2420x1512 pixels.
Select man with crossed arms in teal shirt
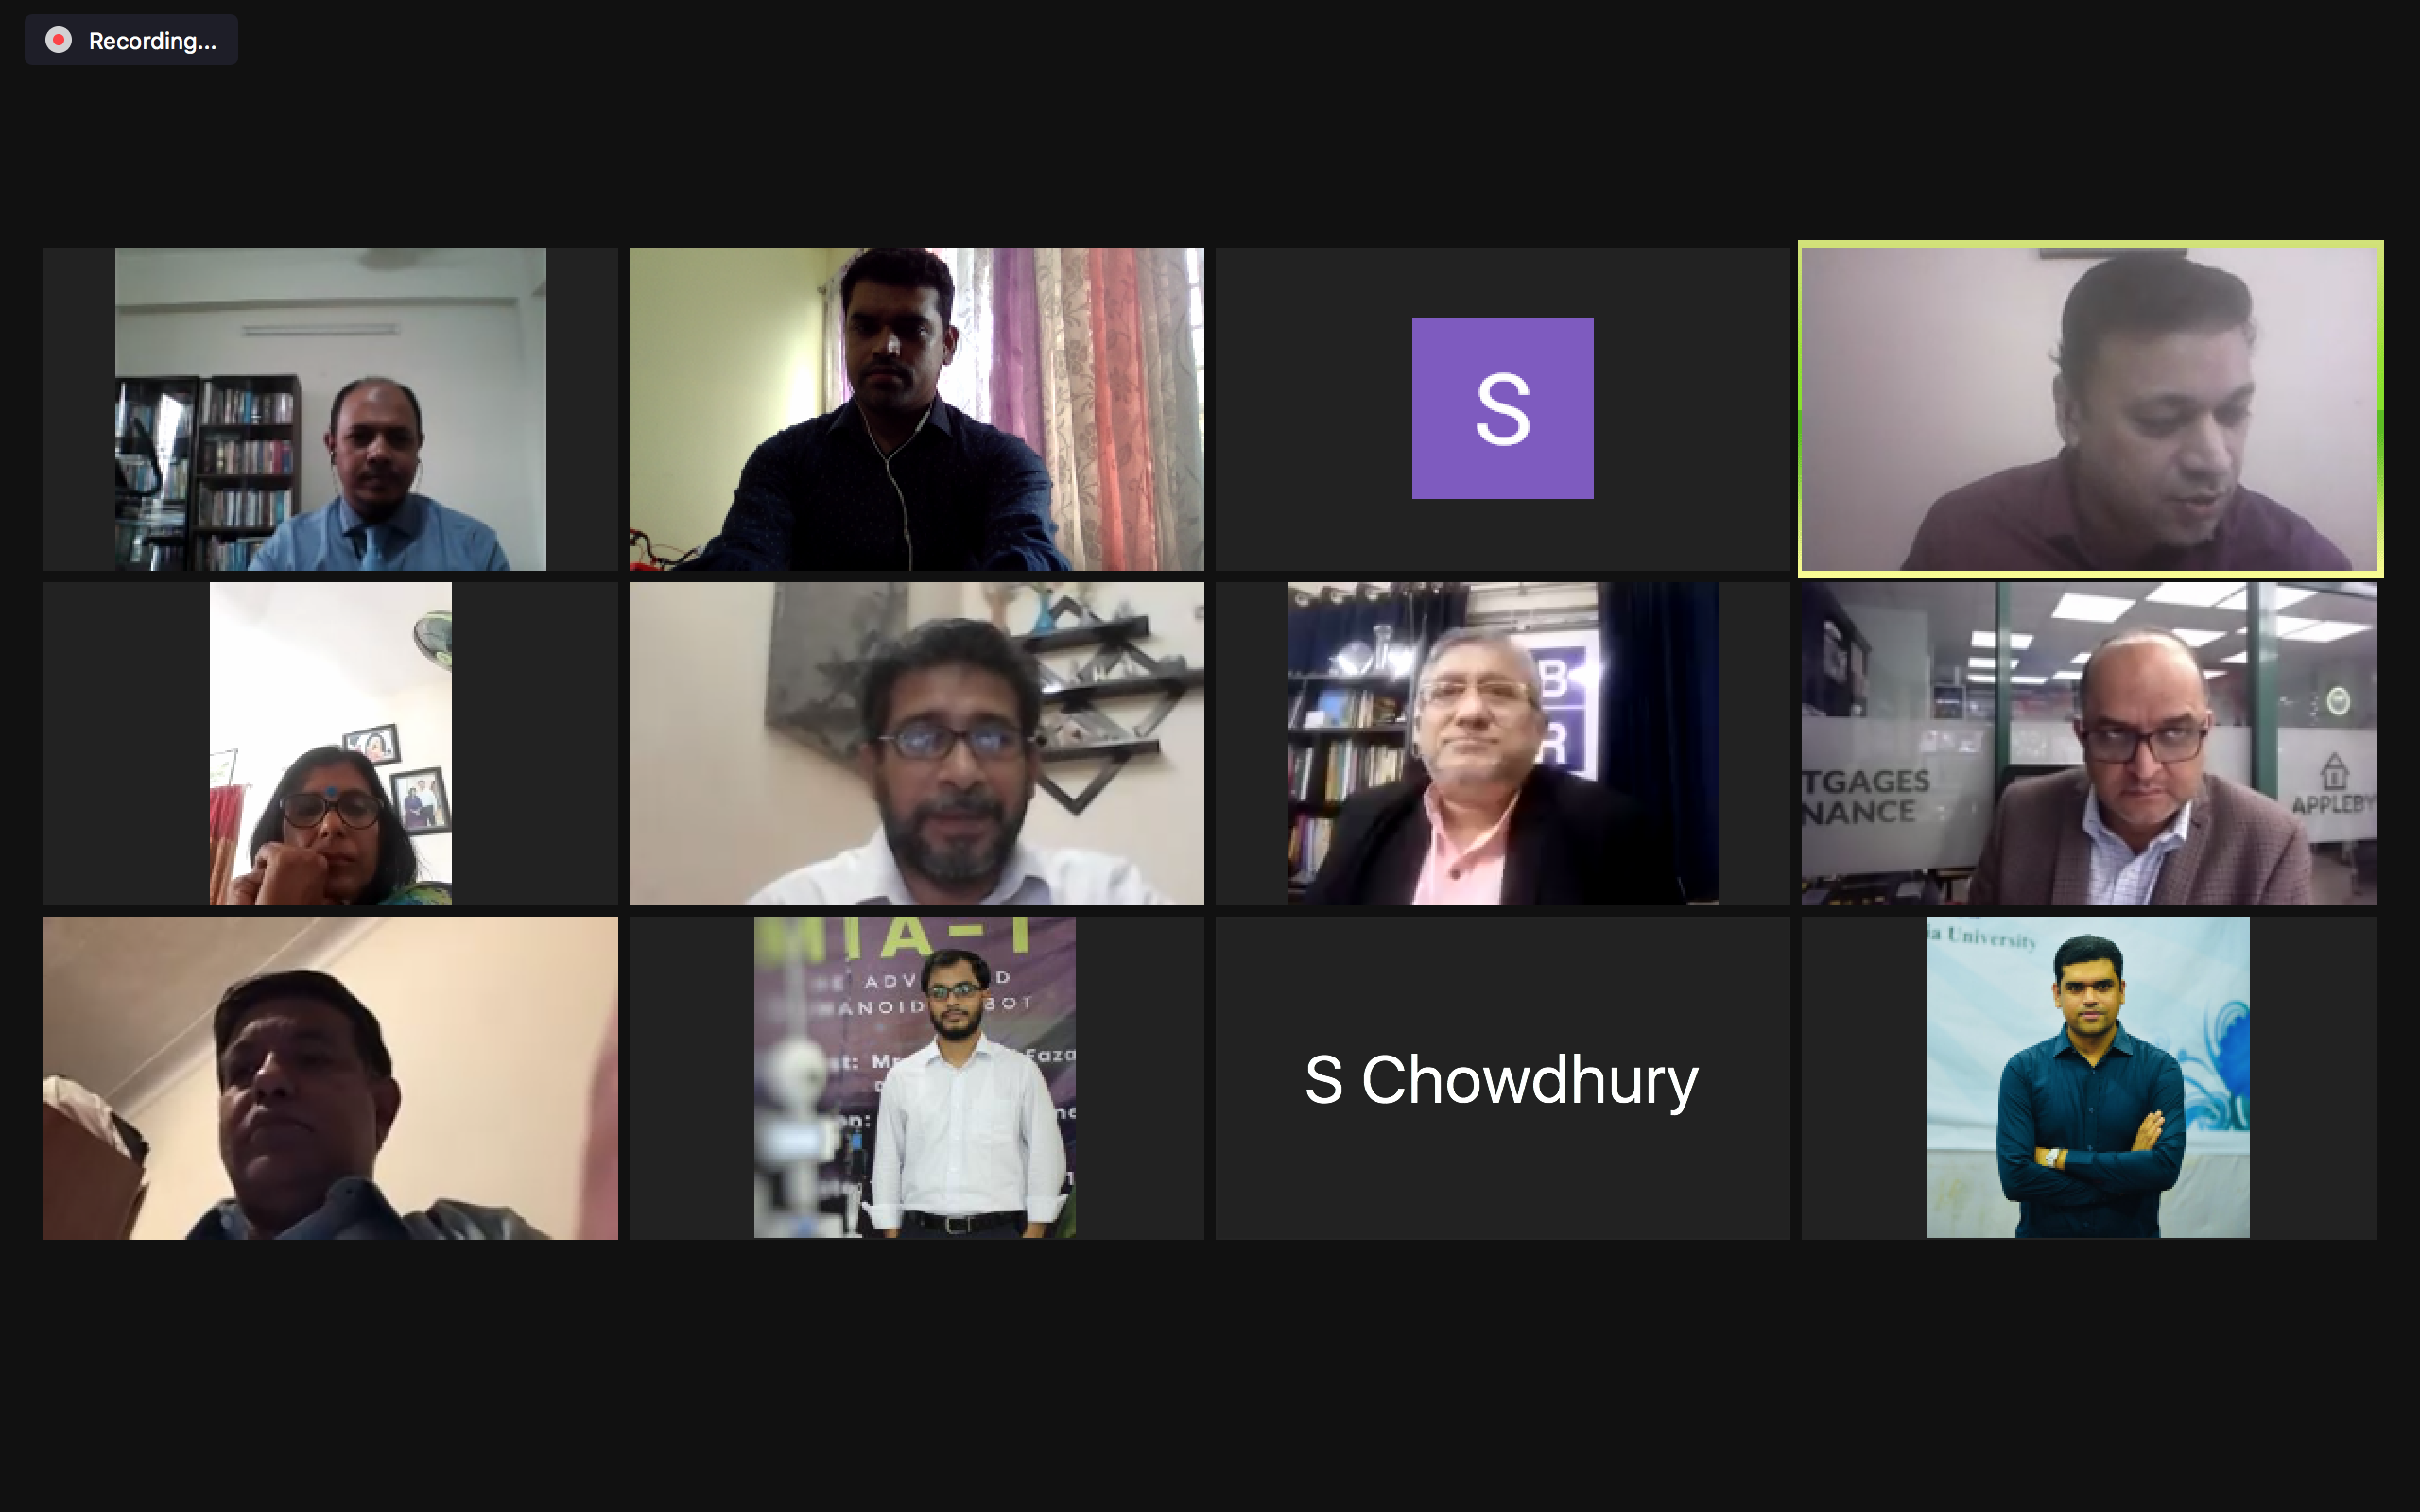coord(2088,1078)
